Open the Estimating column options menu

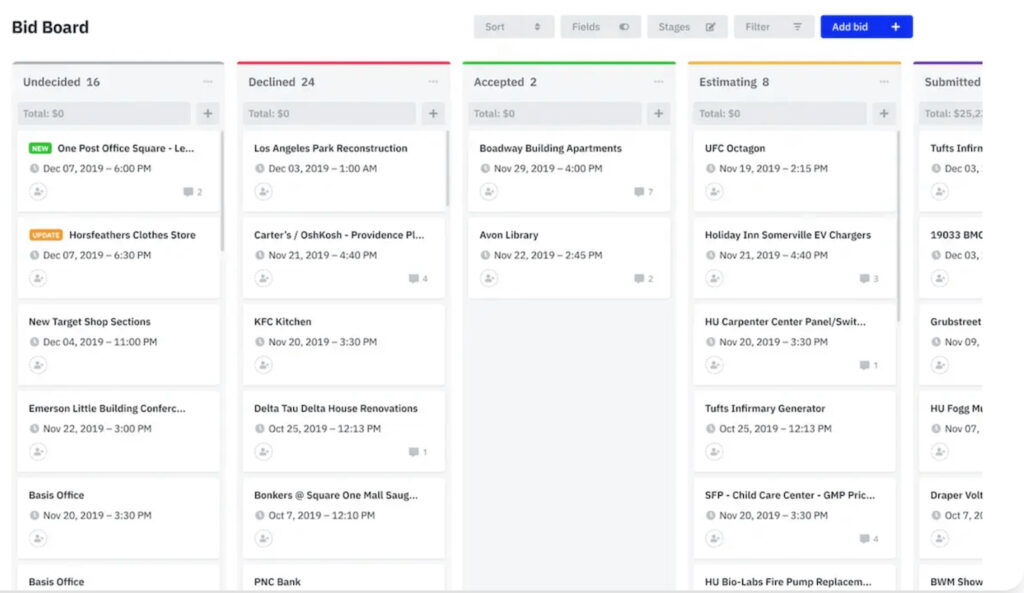884,82
